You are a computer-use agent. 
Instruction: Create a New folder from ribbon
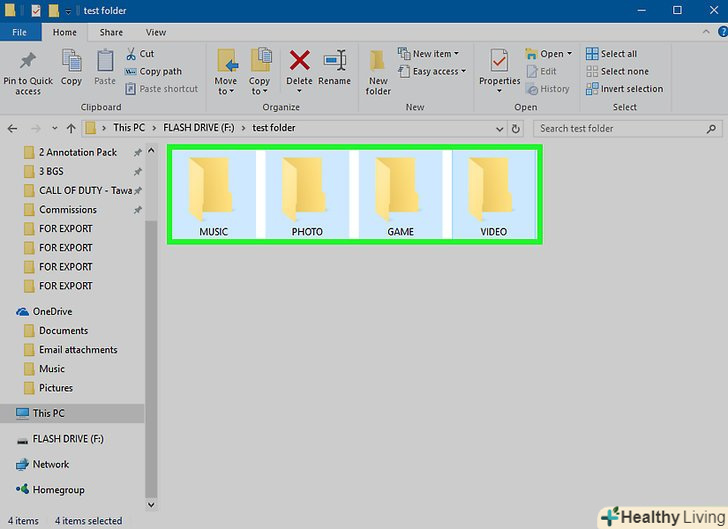378,72
